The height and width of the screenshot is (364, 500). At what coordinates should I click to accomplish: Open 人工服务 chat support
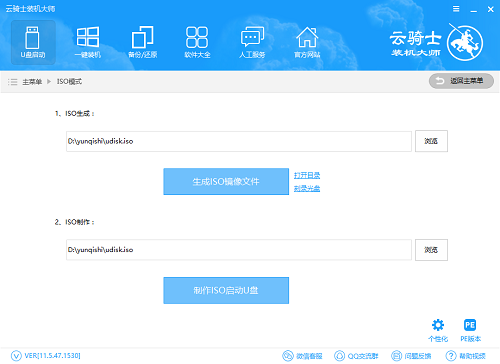[252, 42]
